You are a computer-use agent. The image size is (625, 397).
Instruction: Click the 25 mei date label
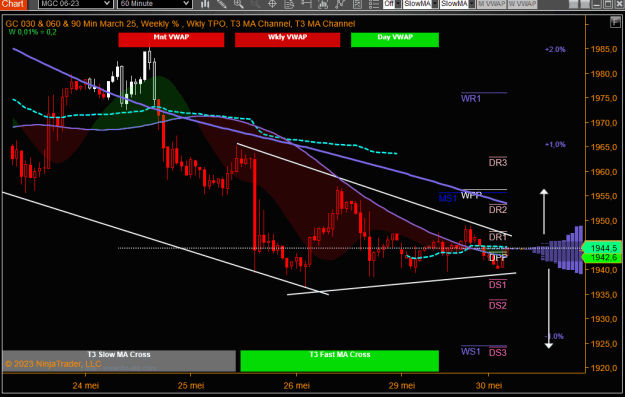tap(191, 385)
